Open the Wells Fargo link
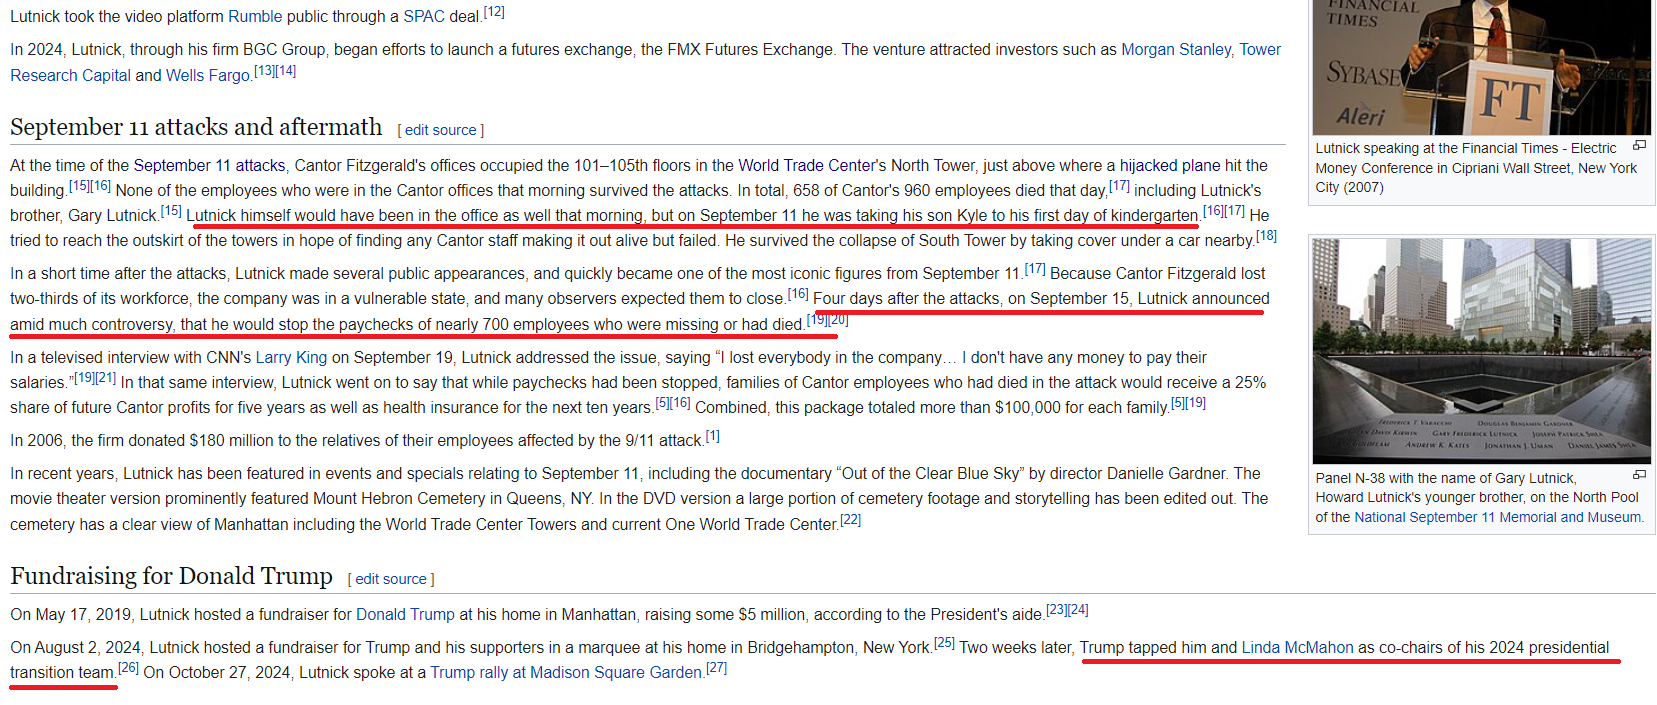This screenshot has width=1657, height=705. pos(208,75)
